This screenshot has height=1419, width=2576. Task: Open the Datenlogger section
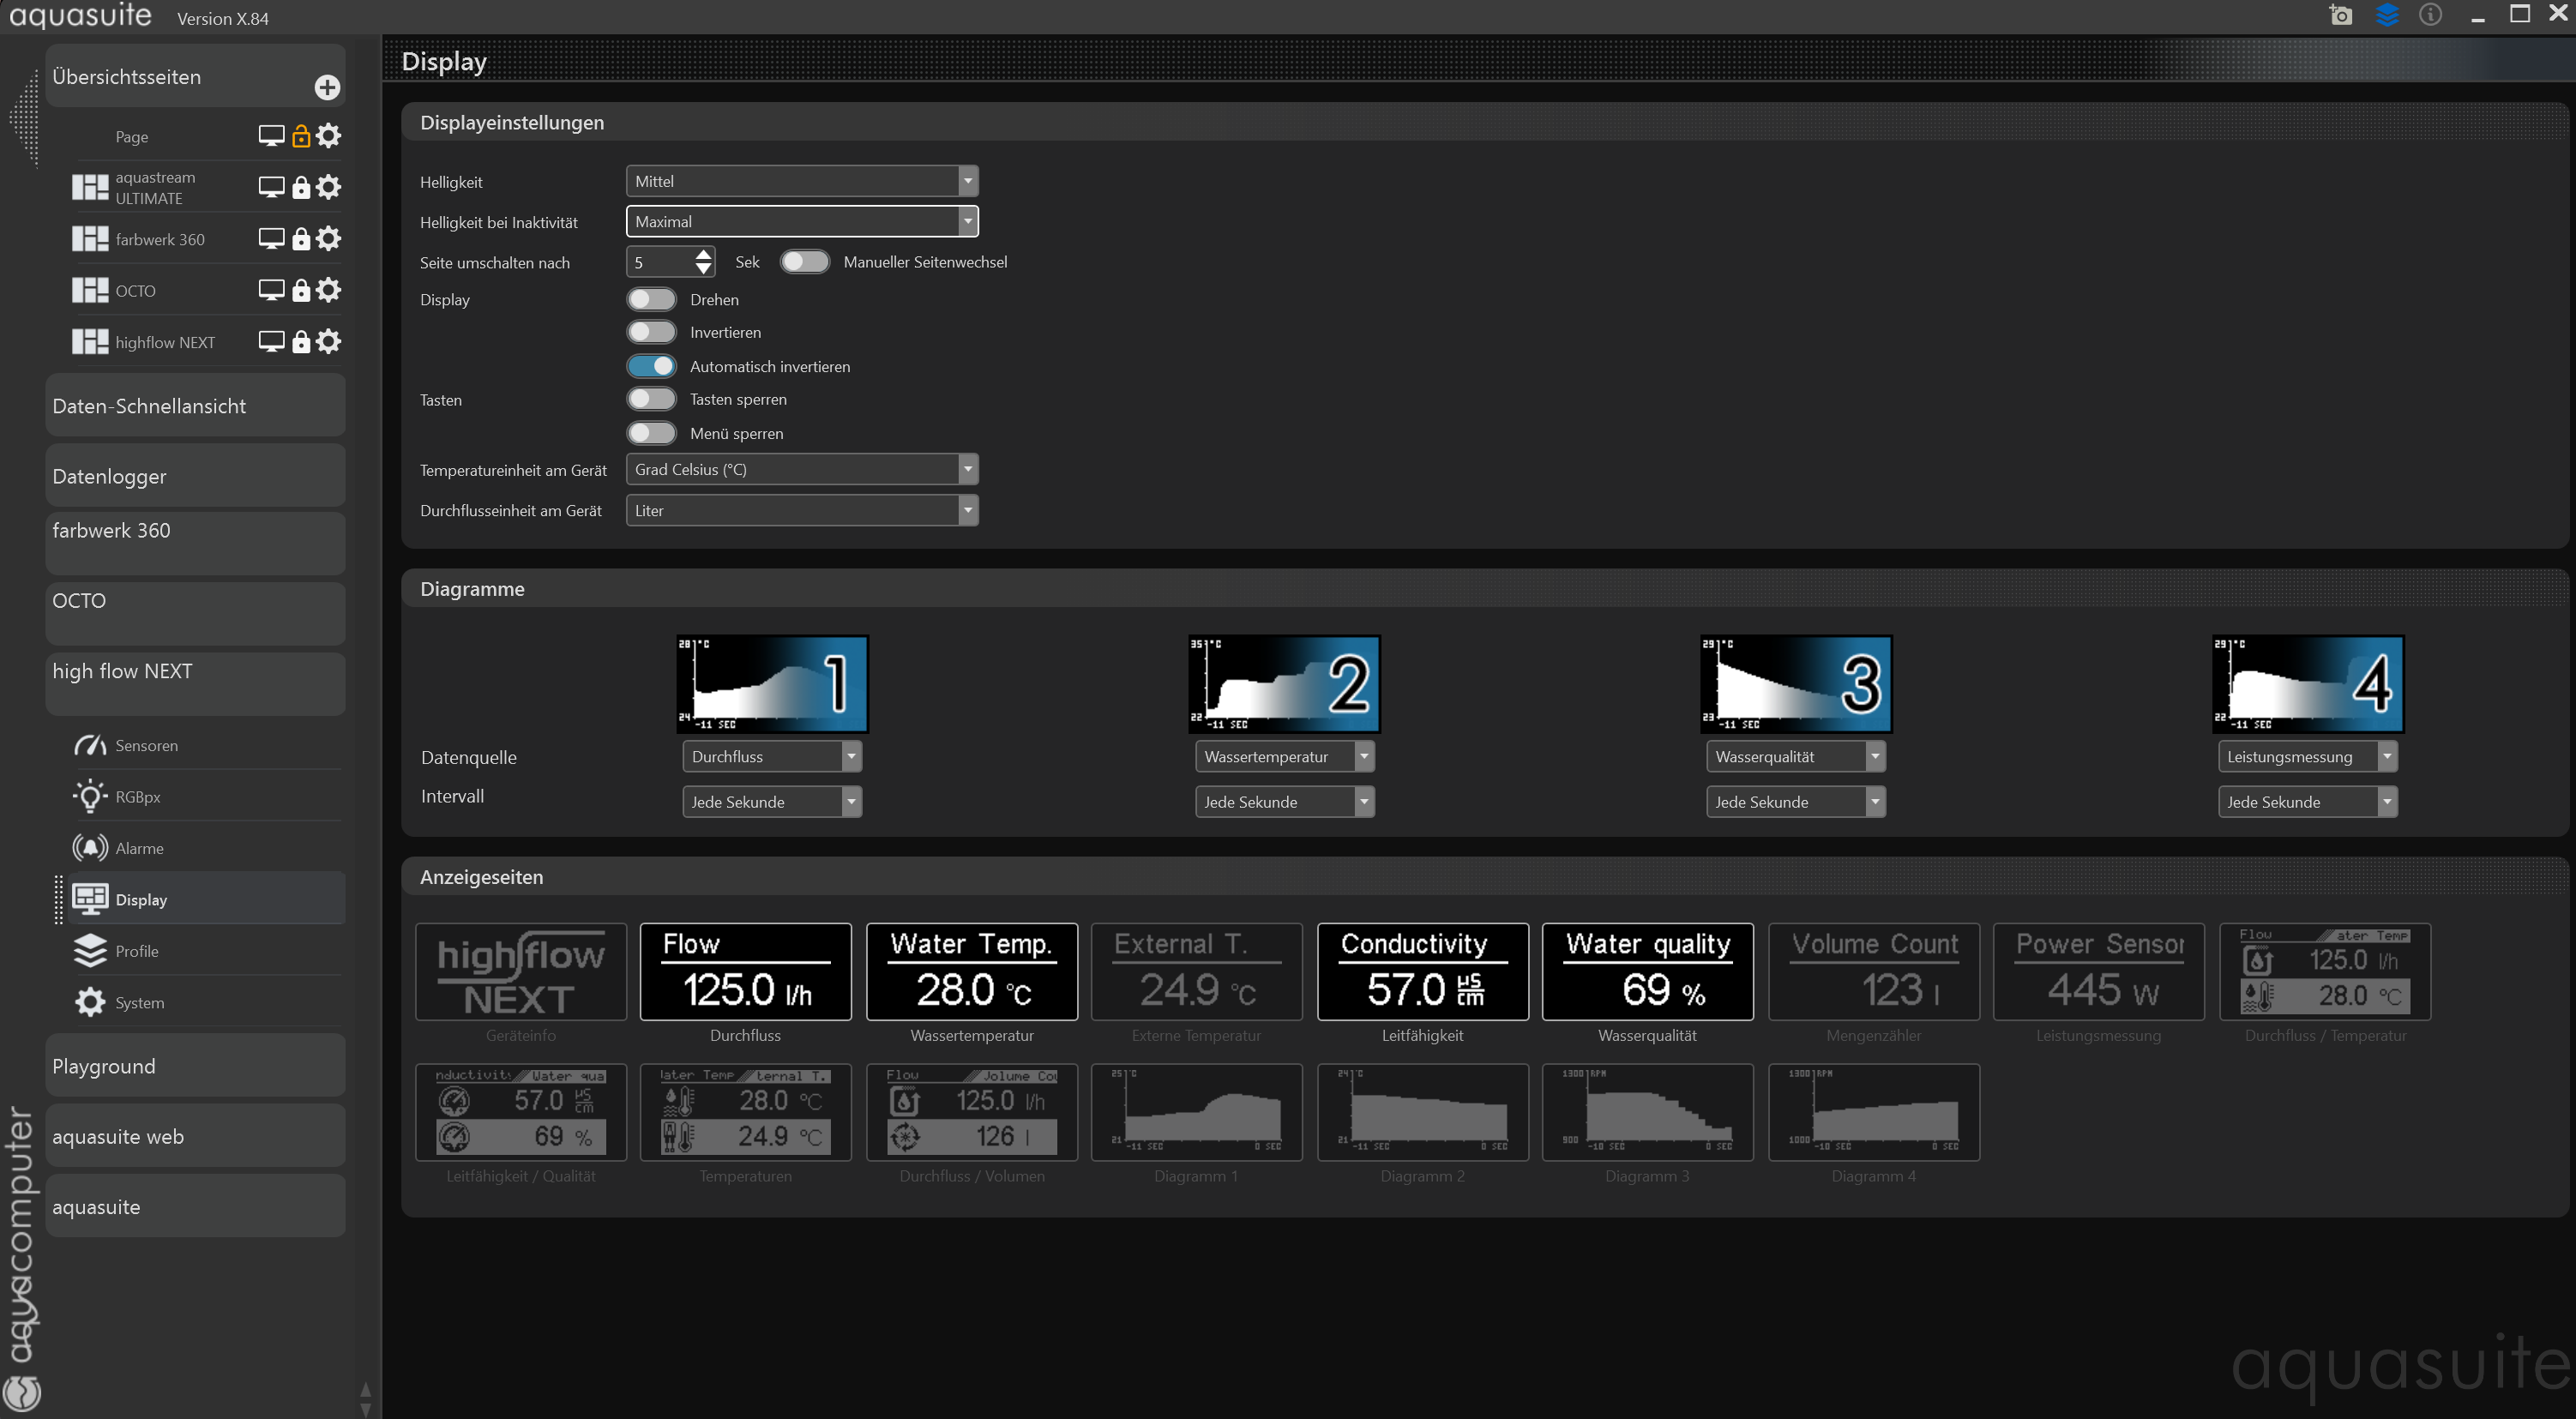(x=195, y=476)
